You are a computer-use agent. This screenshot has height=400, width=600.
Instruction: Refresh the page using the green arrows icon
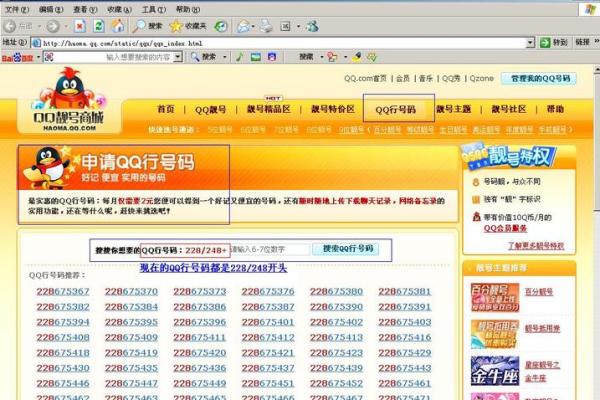(99, 26)
